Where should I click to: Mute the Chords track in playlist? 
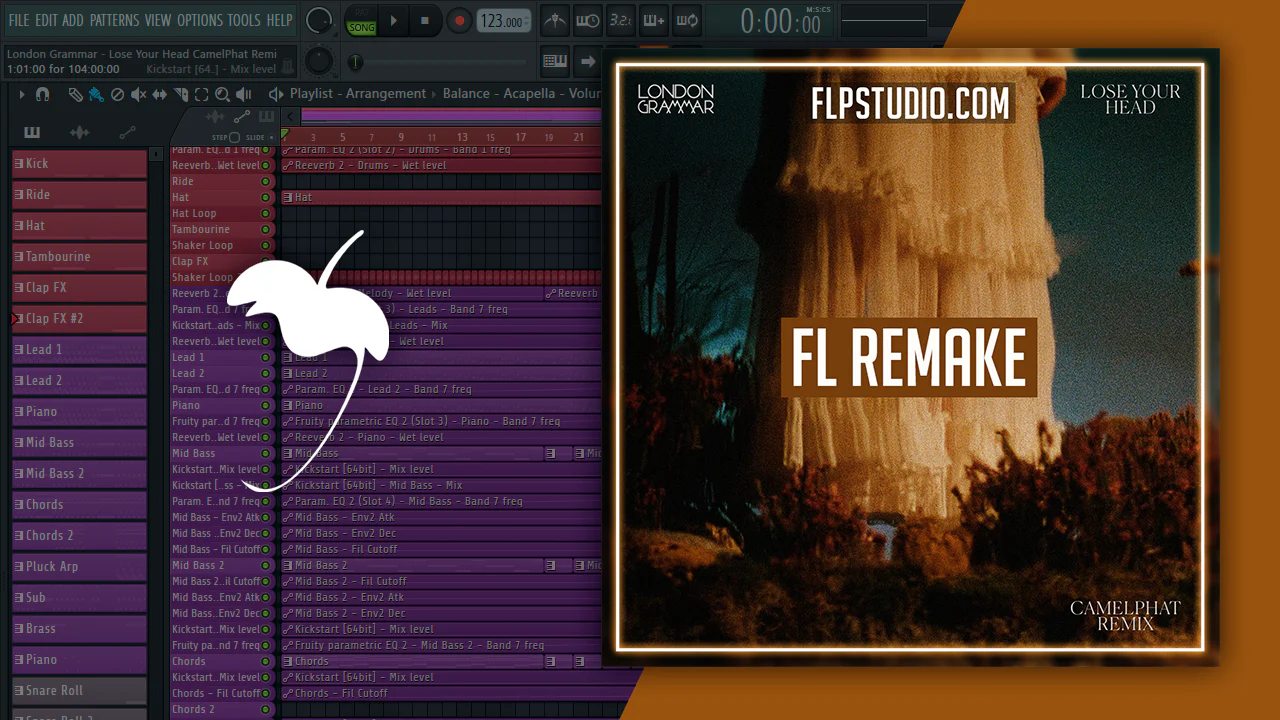pos(266,662)
